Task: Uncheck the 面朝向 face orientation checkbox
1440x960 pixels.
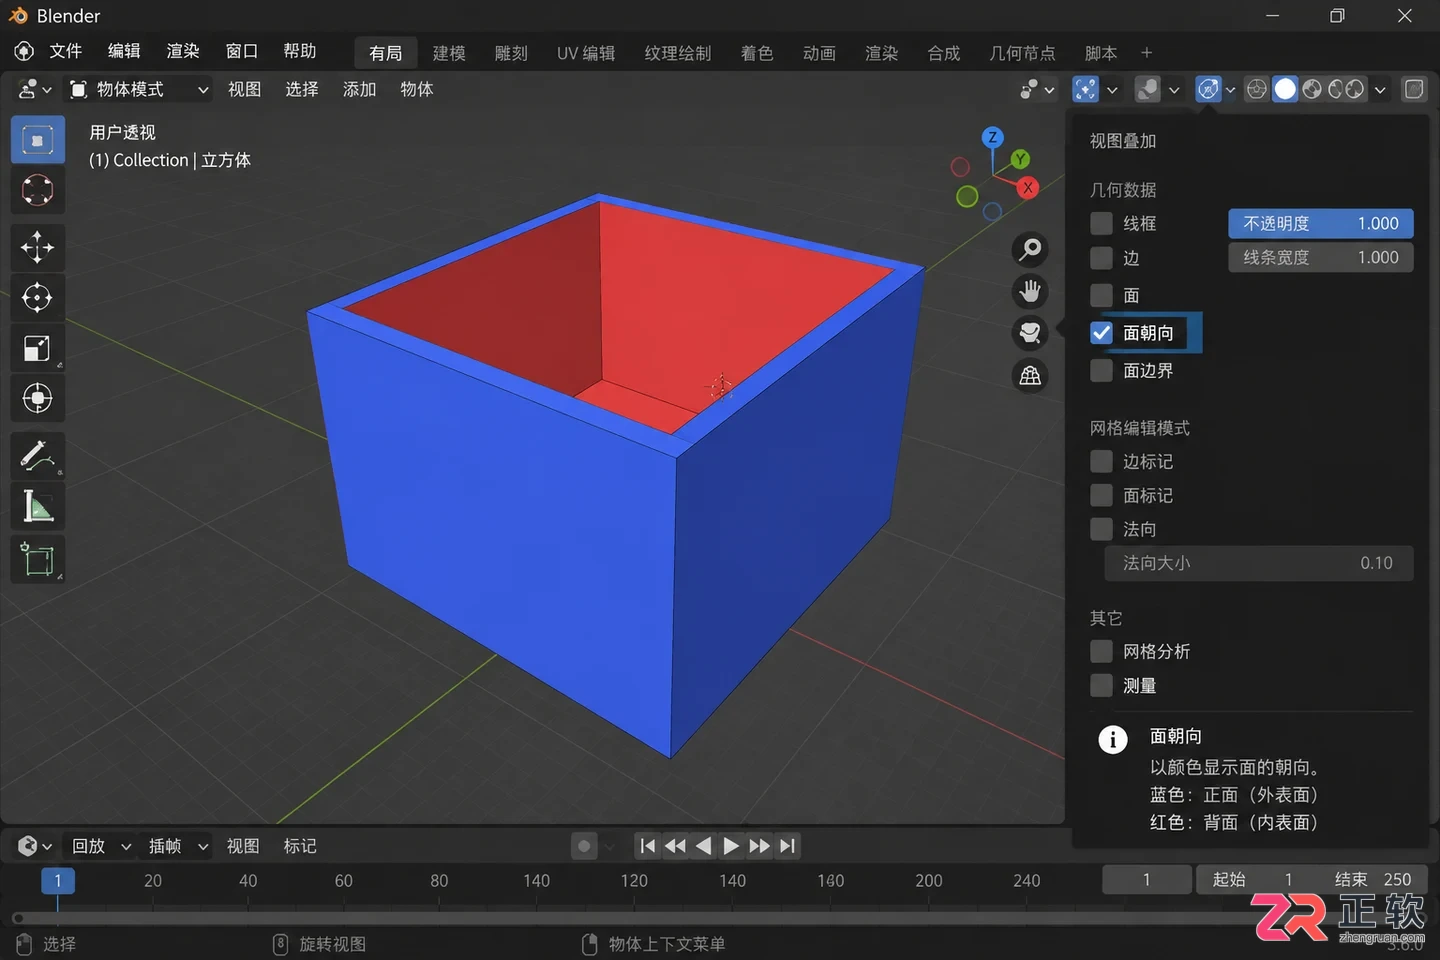Action: pyautogui.click(x=1101, y=333)
